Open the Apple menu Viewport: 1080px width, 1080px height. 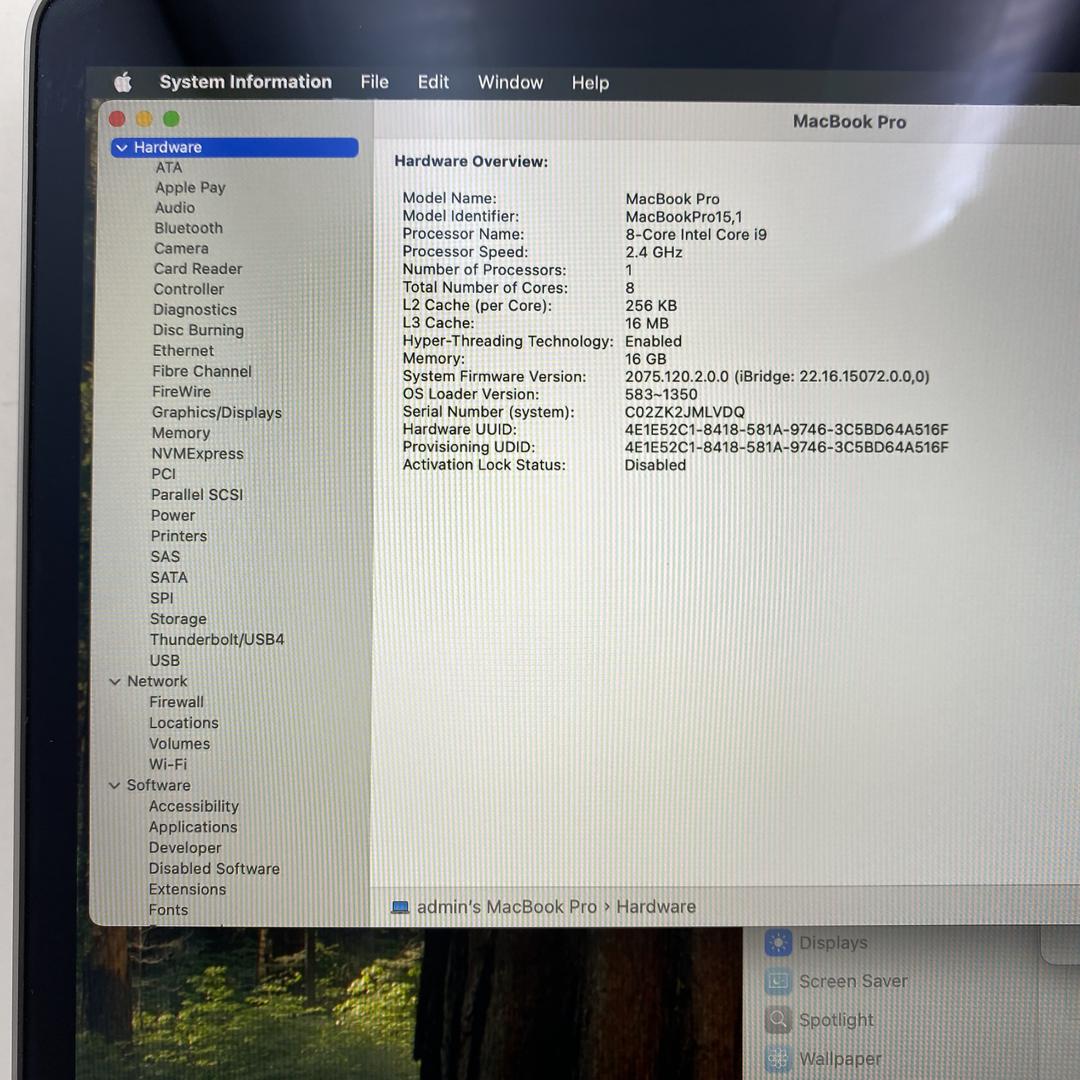[x=123, y=83]
